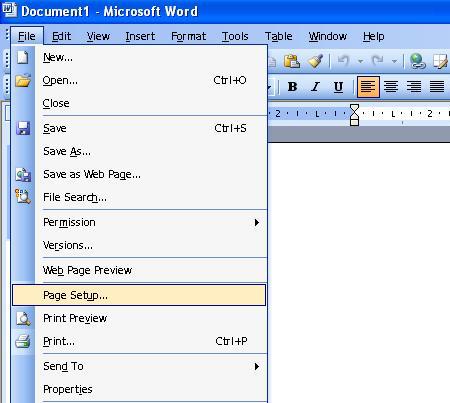Viewport: 450px width, 403px height.
Task: Activate the Format Painter brush icon
Action: click(315, 61)
